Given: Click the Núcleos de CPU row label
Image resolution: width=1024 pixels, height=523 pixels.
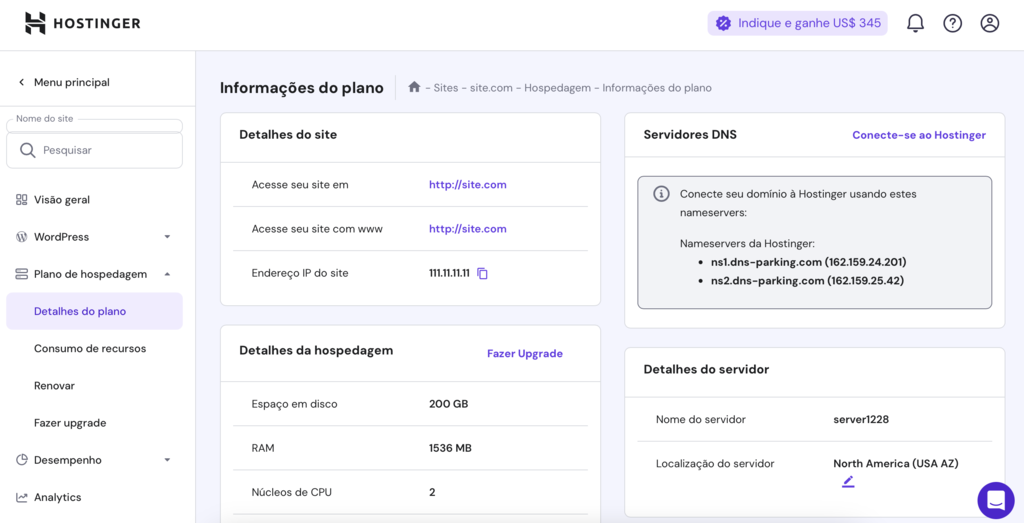Looking at the screenshot, I should (x=291, y=492).
